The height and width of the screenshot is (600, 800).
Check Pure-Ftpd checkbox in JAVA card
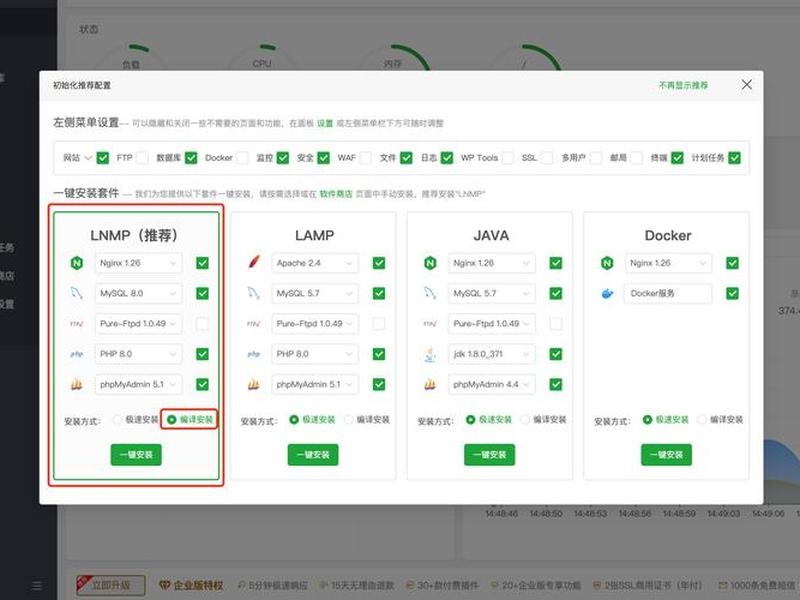pos(556,323)
